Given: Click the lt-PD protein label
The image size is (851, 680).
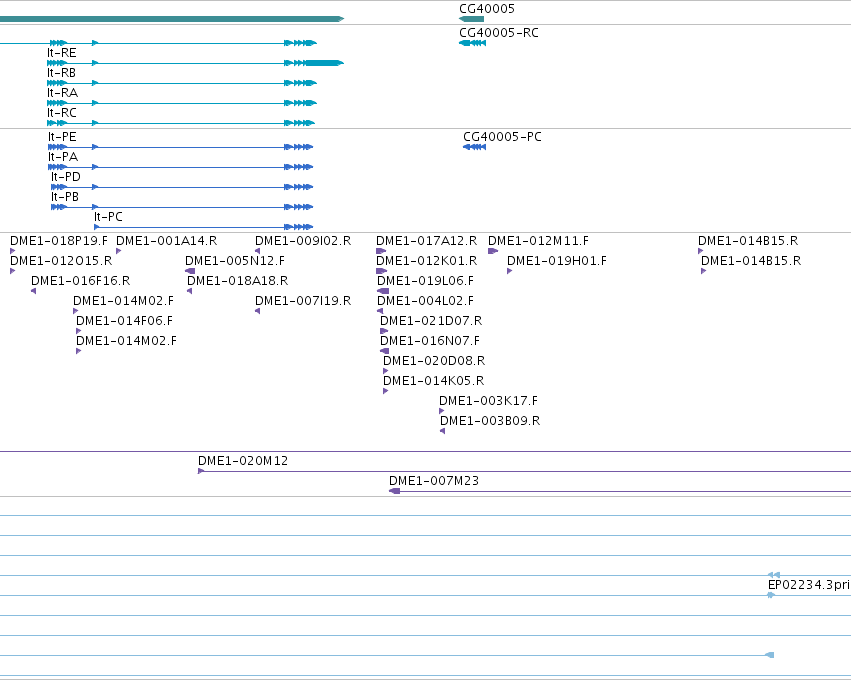Looking at the screenshot, I should [65, 177].
